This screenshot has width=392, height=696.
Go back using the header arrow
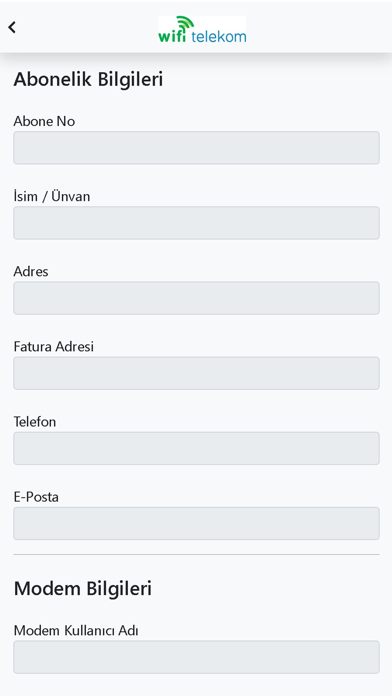coord(12,28)
